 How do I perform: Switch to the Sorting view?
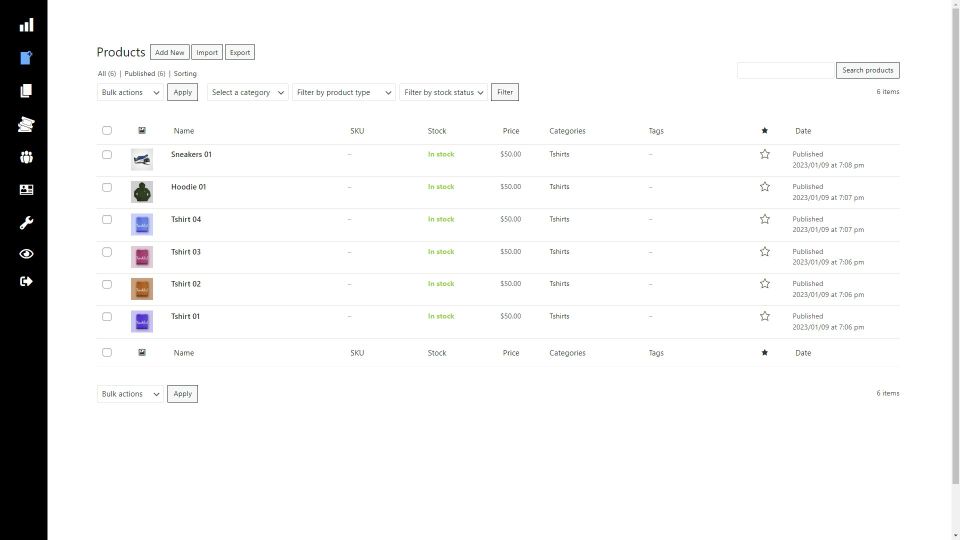pyautogui.click(x=185, y=74)
